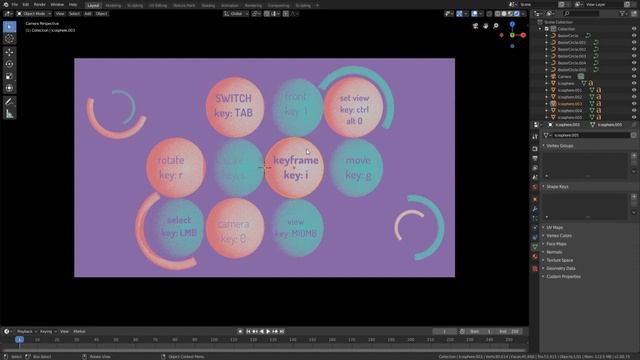Open the World properties tab
Screen dimensions: 640x360
(x=535, y=187)
